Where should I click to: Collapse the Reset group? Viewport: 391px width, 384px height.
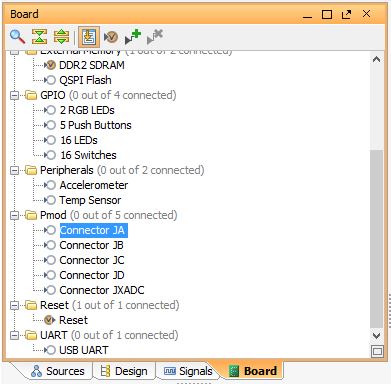tap(14, 305)
